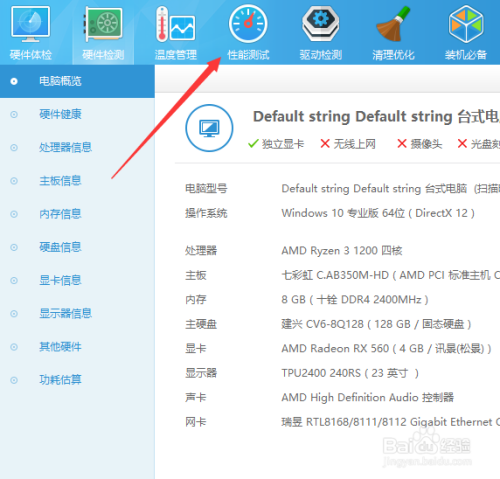Click the AMD Ryzen 3 1200 processor text
The height and width of the screenshot is (479, 500).
tap(342, 251)
